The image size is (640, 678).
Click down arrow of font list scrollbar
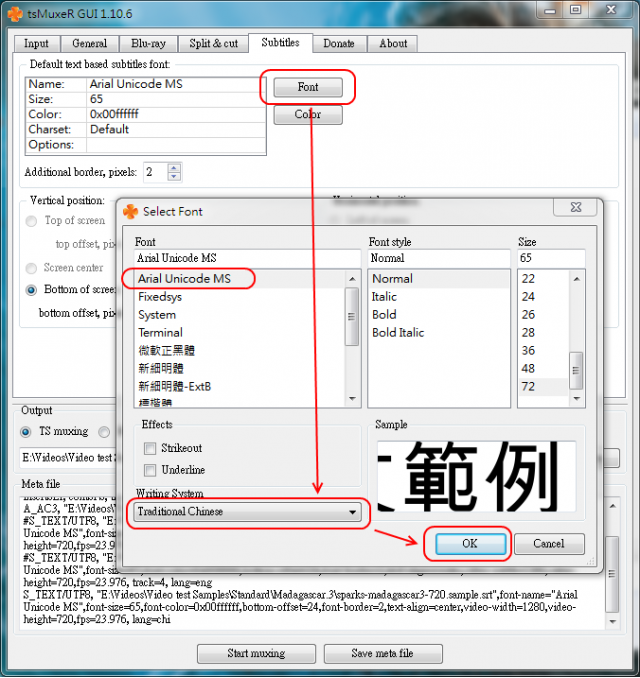tap(352, 398)
